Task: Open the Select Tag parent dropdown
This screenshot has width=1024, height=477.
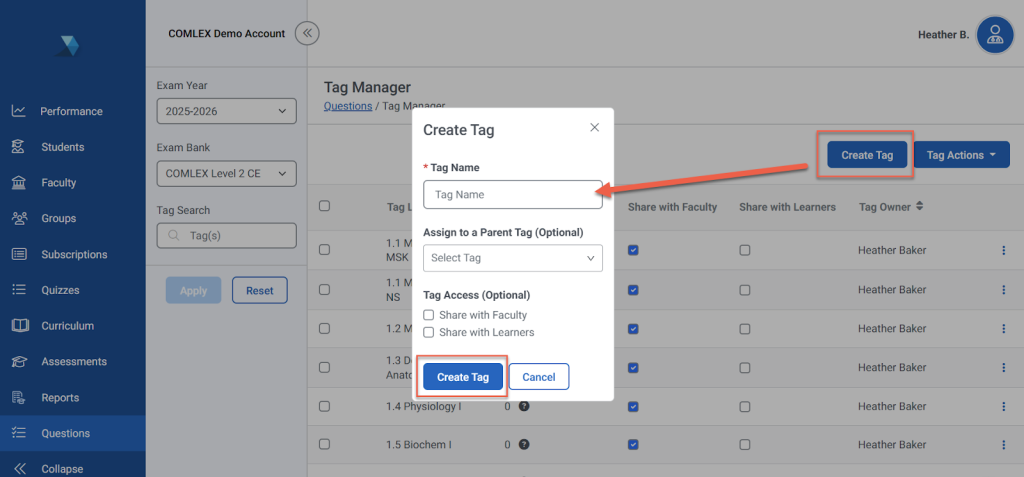Action: [x=512, y=258]
